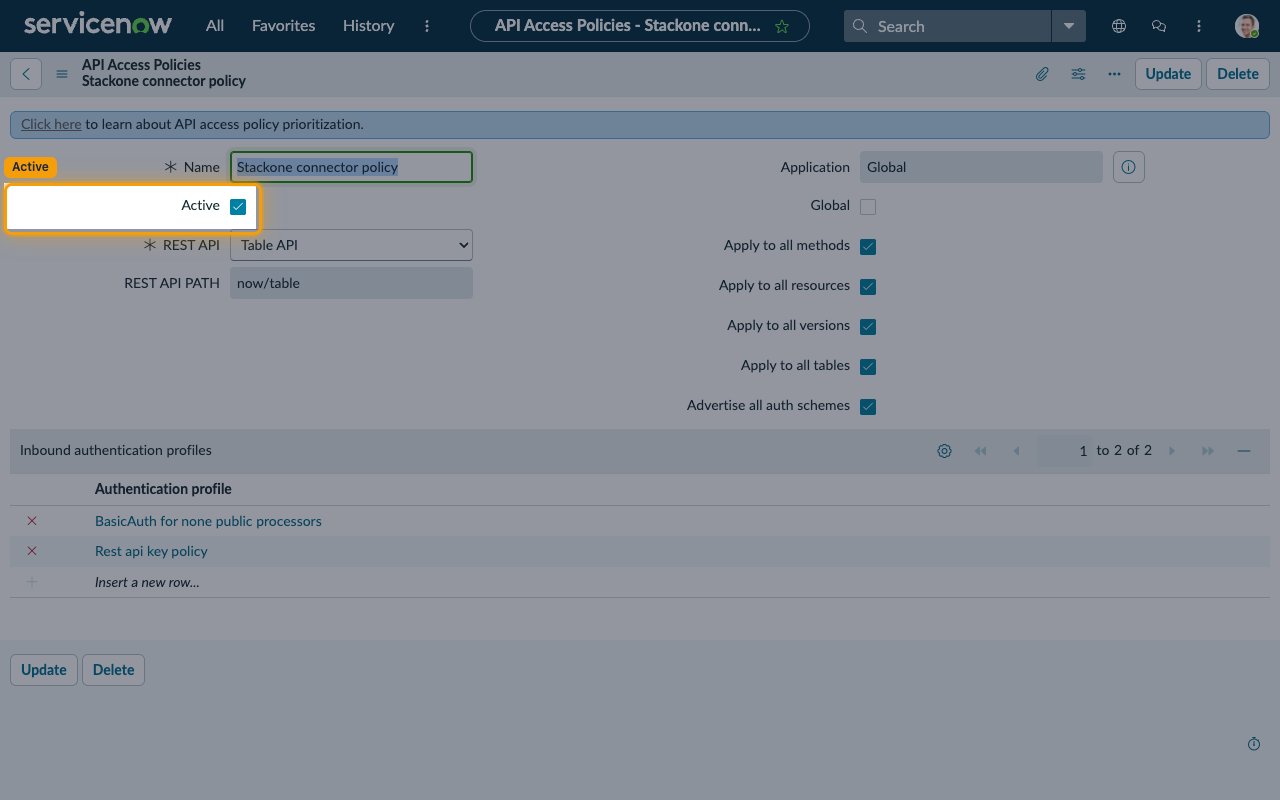
Task: Click the response time stopwatch icon
Action: (1254, 744)
